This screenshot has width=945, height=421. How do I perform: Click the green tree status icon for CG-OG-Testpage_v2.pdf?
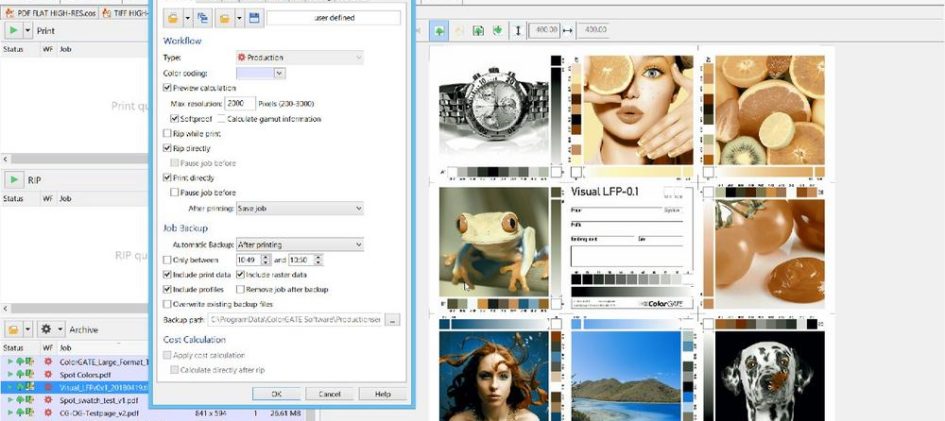coord(19,413)
